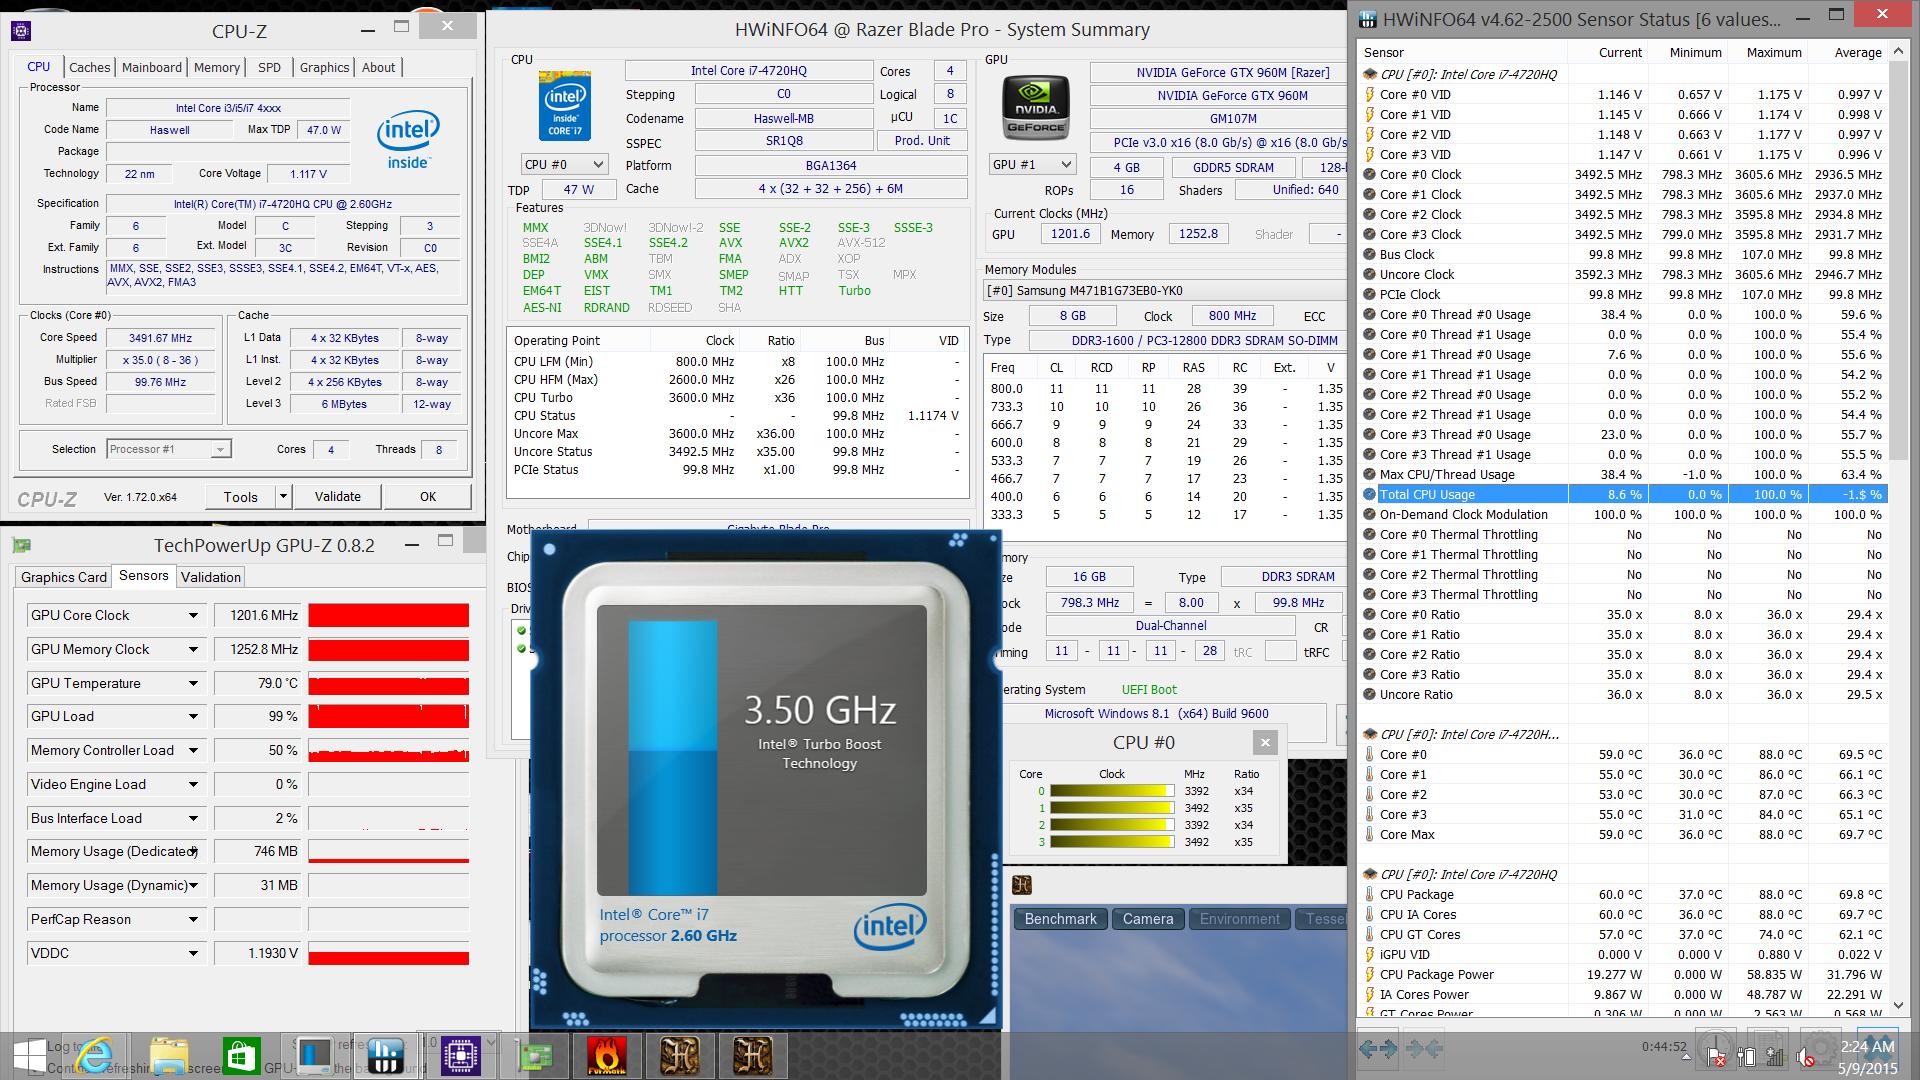This screenshot has width=1920, height=1080.
Task: Open the VDDC sensor dropdown in GPU-Z
Action: (193, 953)
